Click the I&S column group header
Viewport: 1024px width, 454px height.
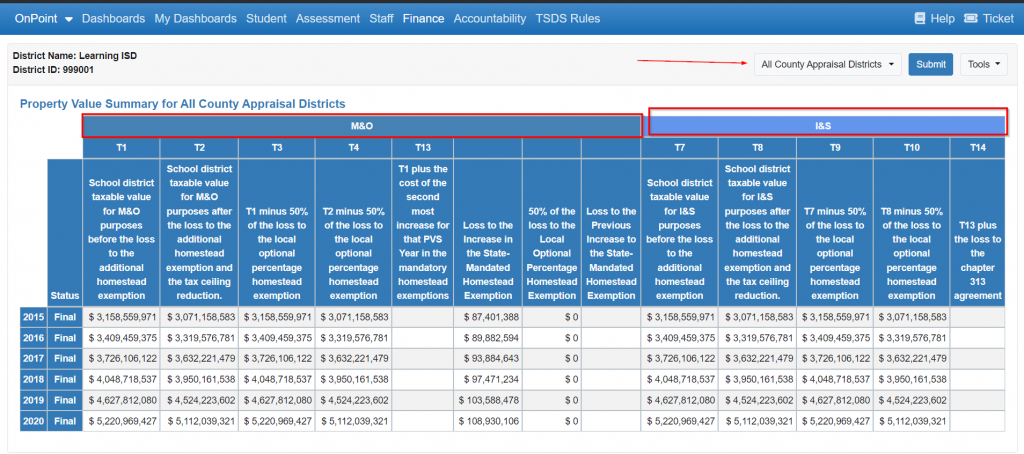pyautogui.click(x=823, y=126)
